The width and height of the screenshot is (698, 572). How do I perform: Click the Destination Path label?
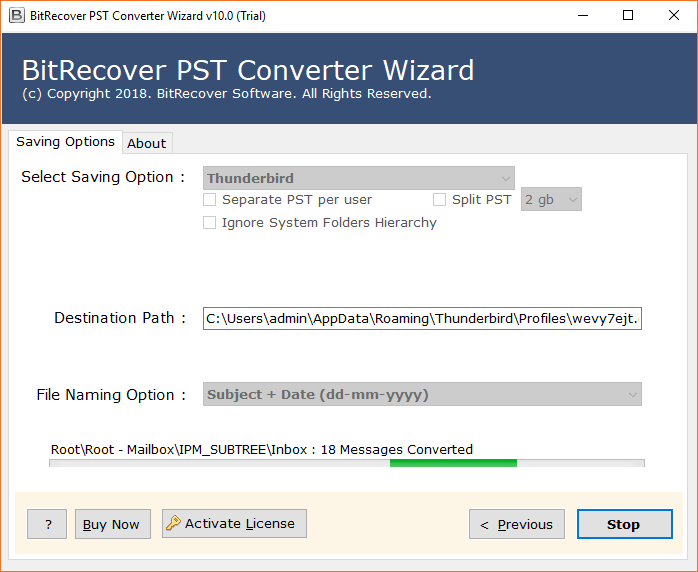[x=120, y=318]
